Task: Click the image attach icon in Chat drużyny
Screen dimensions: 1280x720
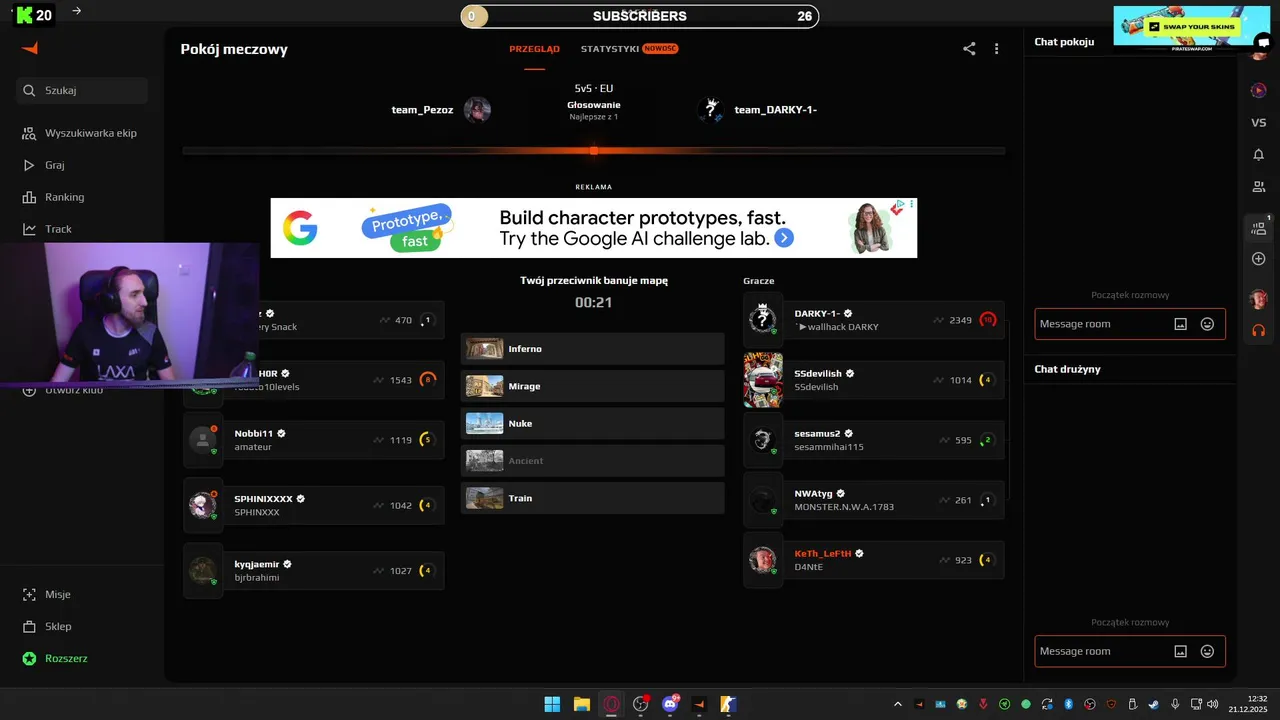Action: [x=1180, y=651]
